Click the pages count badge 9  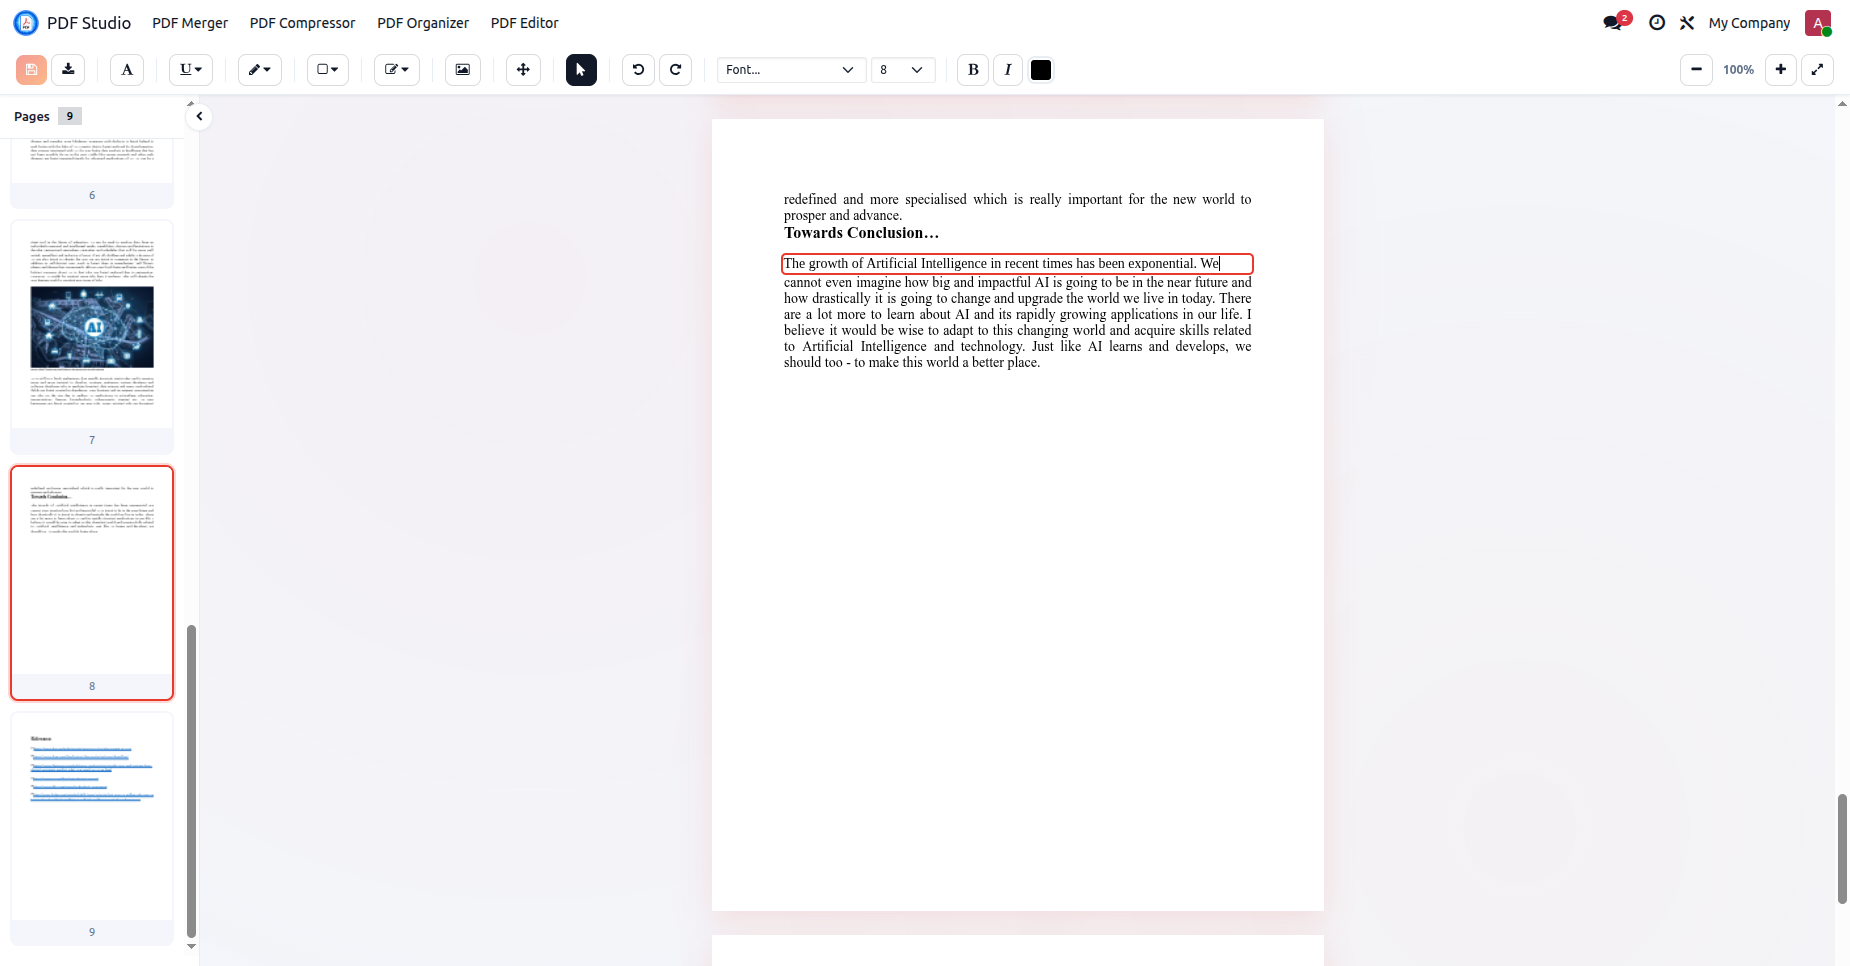click(x=69, y=116)
